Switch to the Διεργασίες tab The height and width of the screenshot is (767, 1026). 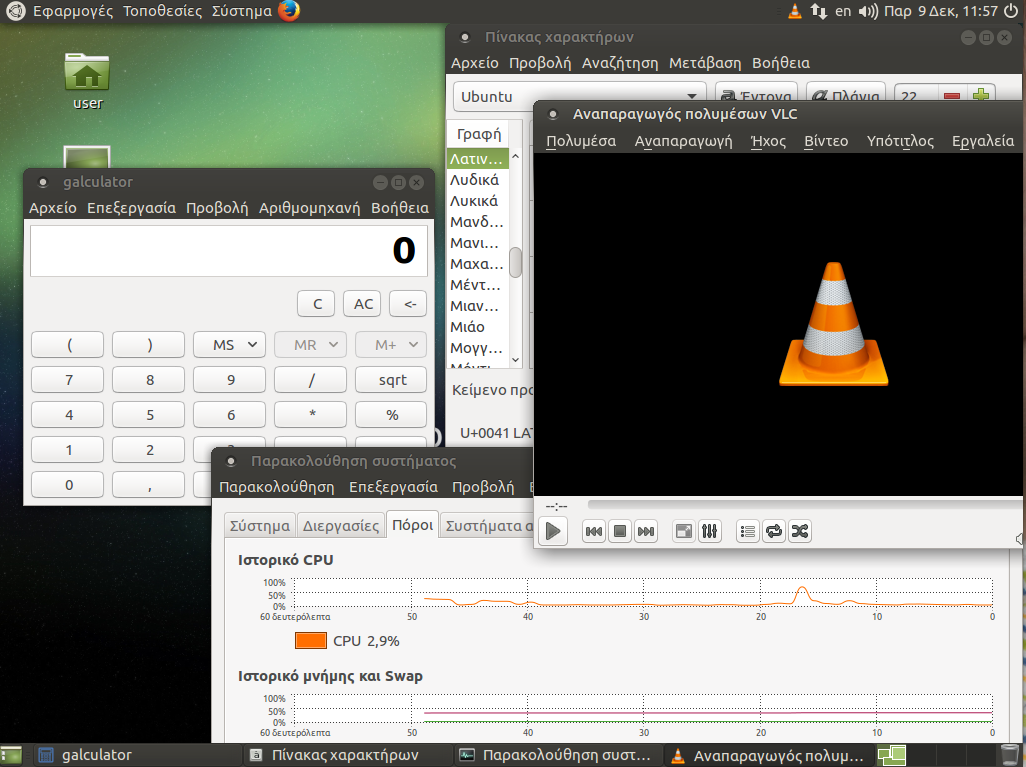(341, 525)
